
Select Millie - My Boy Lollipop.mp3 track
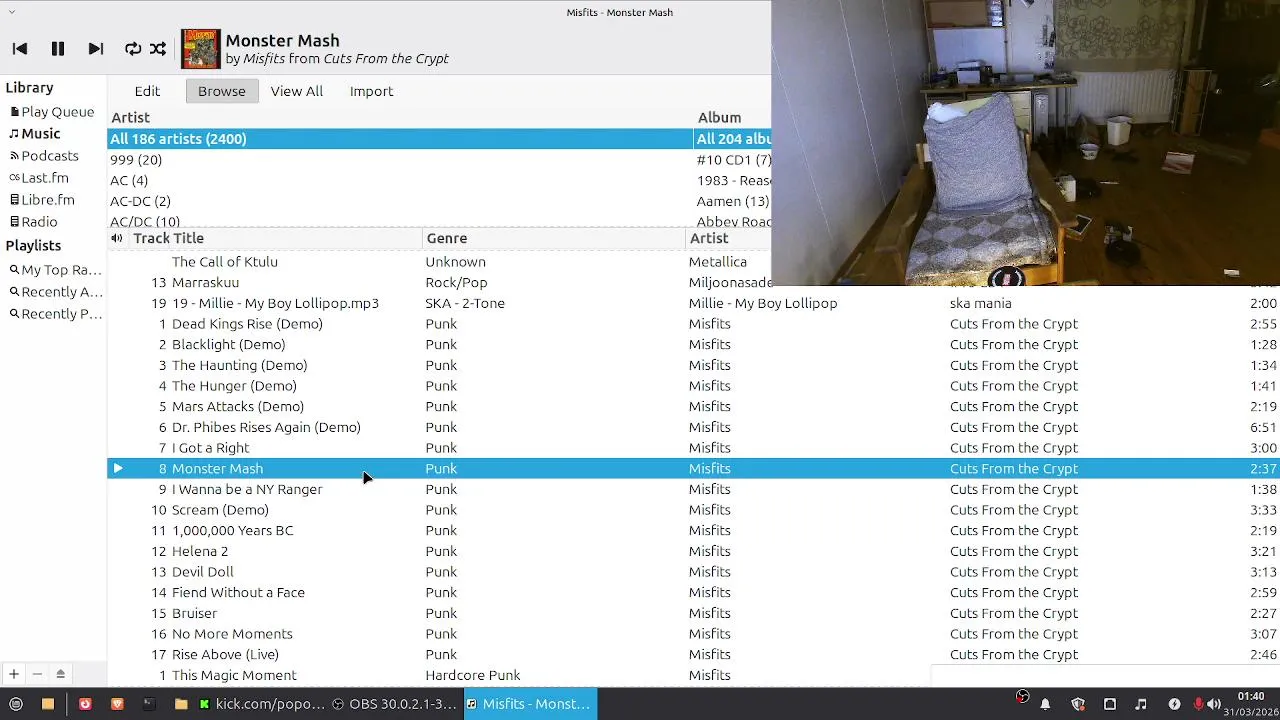[275, 303]
